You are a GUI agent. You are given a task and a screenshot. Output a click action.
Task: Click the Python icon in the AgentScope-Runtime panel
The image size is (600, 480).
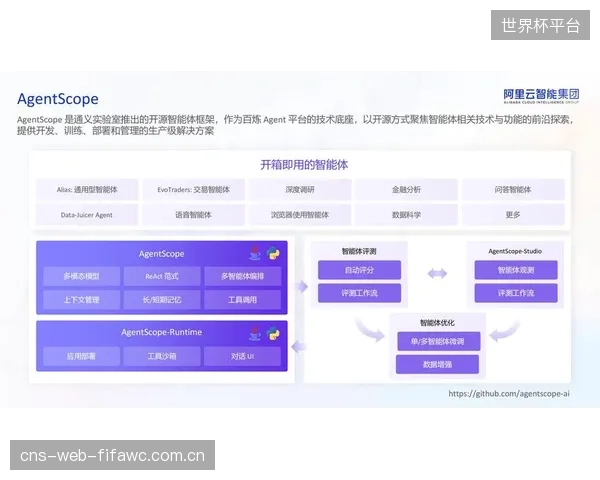273,334
